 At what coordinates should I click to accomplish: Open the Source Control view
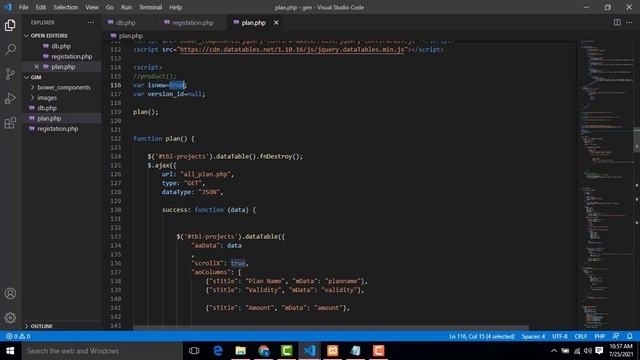(x=10, y=74)
